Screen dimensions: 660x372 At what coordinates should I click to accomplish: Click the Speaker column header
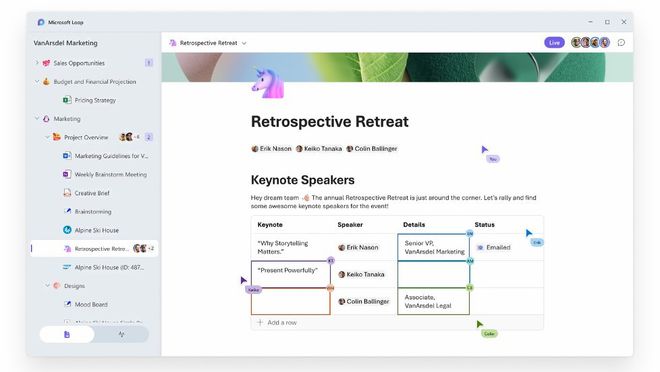click(350, 225)
